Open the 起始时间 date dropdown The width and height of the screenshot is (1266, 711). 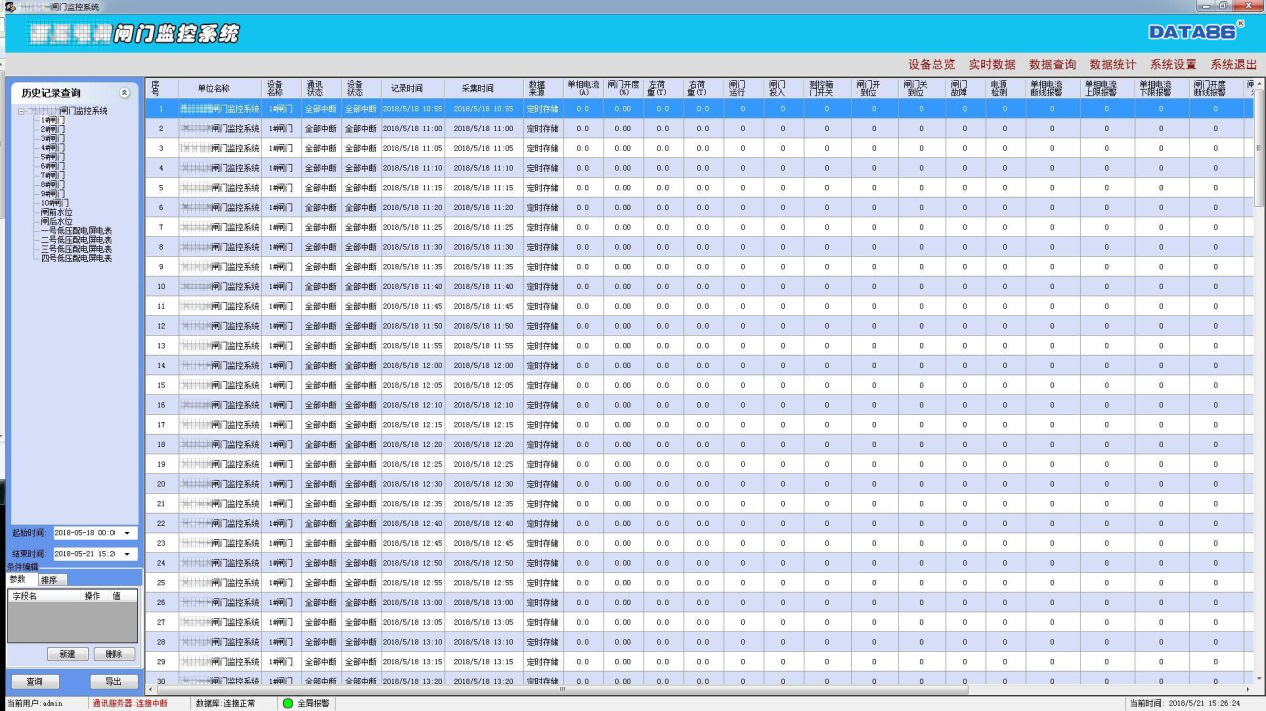click(x=127, y=533)
